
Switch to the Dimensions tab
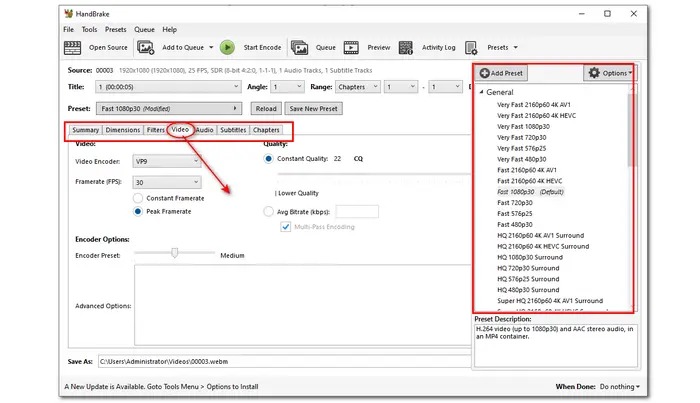123,130
